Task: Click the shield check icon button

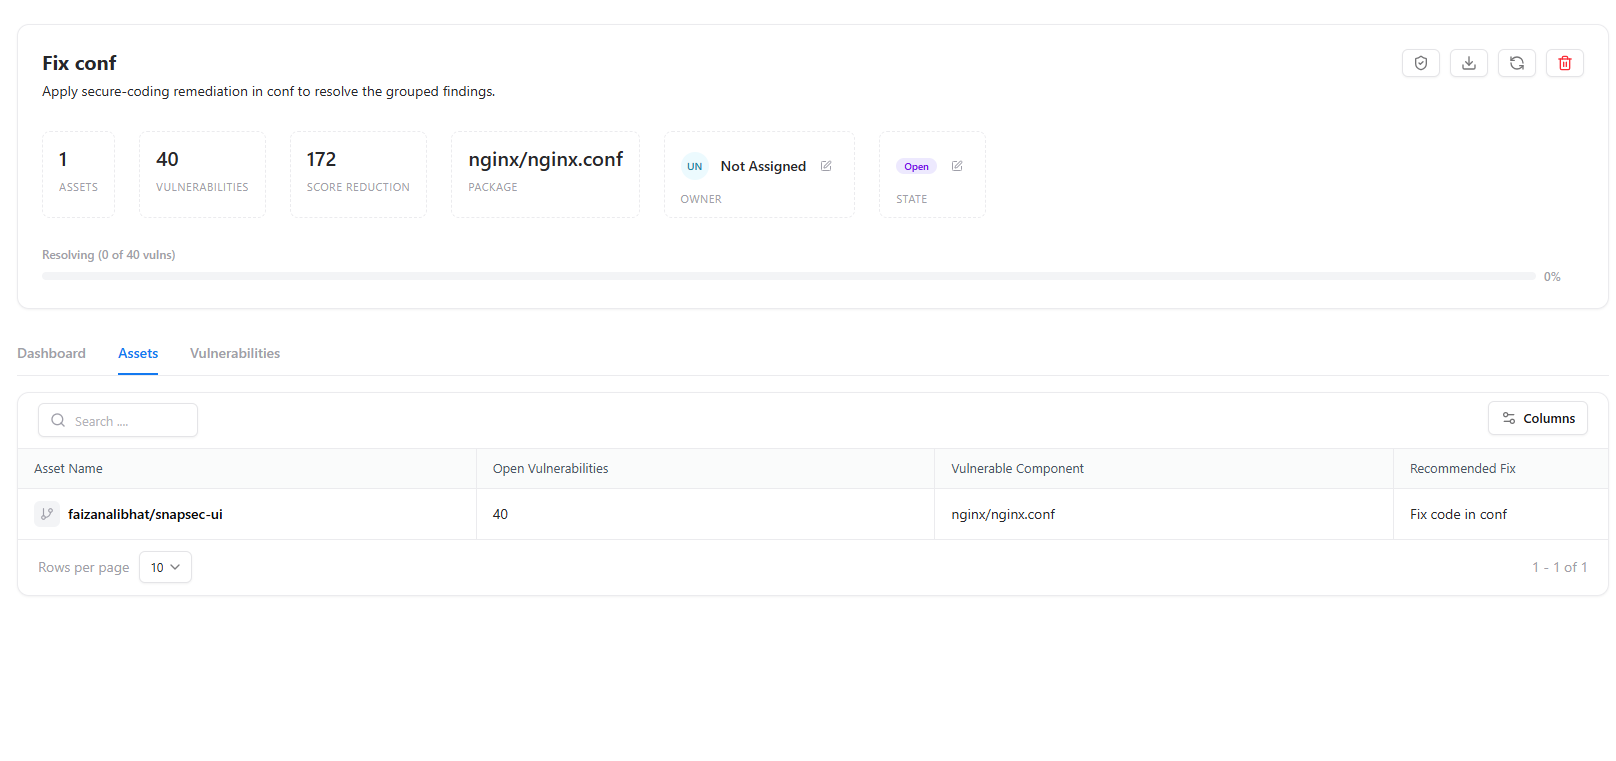Action: 1420,63
